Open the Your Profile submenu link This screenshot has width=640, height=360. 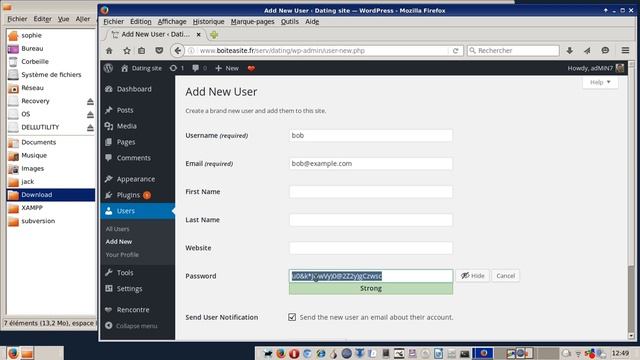(x=122, y=255)
